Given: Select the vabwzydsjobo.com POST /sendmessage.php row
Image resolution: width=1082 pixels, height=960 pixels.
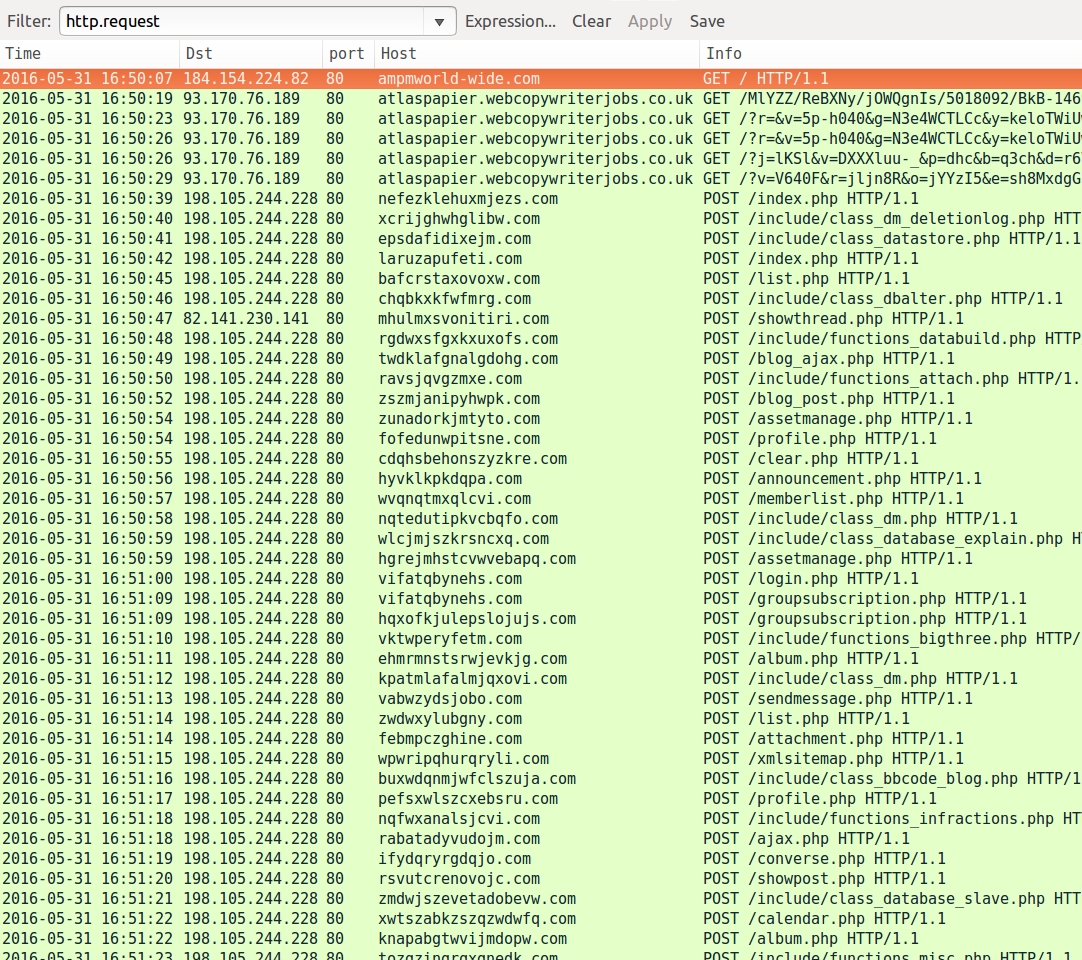Looking at the screenshot, I should pos(449,698).
